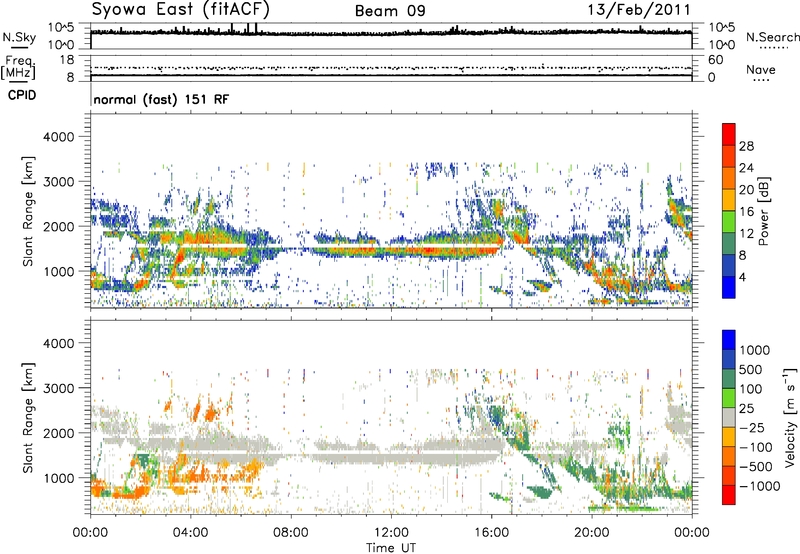Viewport: 800px width, 554px height.
Task: Pick Velocity colorbar segment between 100 and 500
Action: 729,379
